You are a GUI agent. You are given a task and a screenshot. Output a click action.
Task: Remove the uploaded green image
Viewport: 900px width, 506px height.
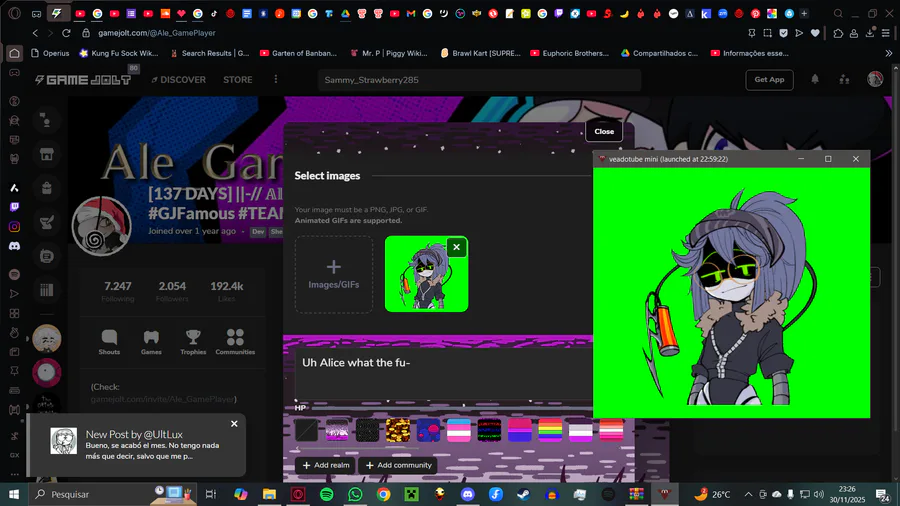tap(456, 247)
